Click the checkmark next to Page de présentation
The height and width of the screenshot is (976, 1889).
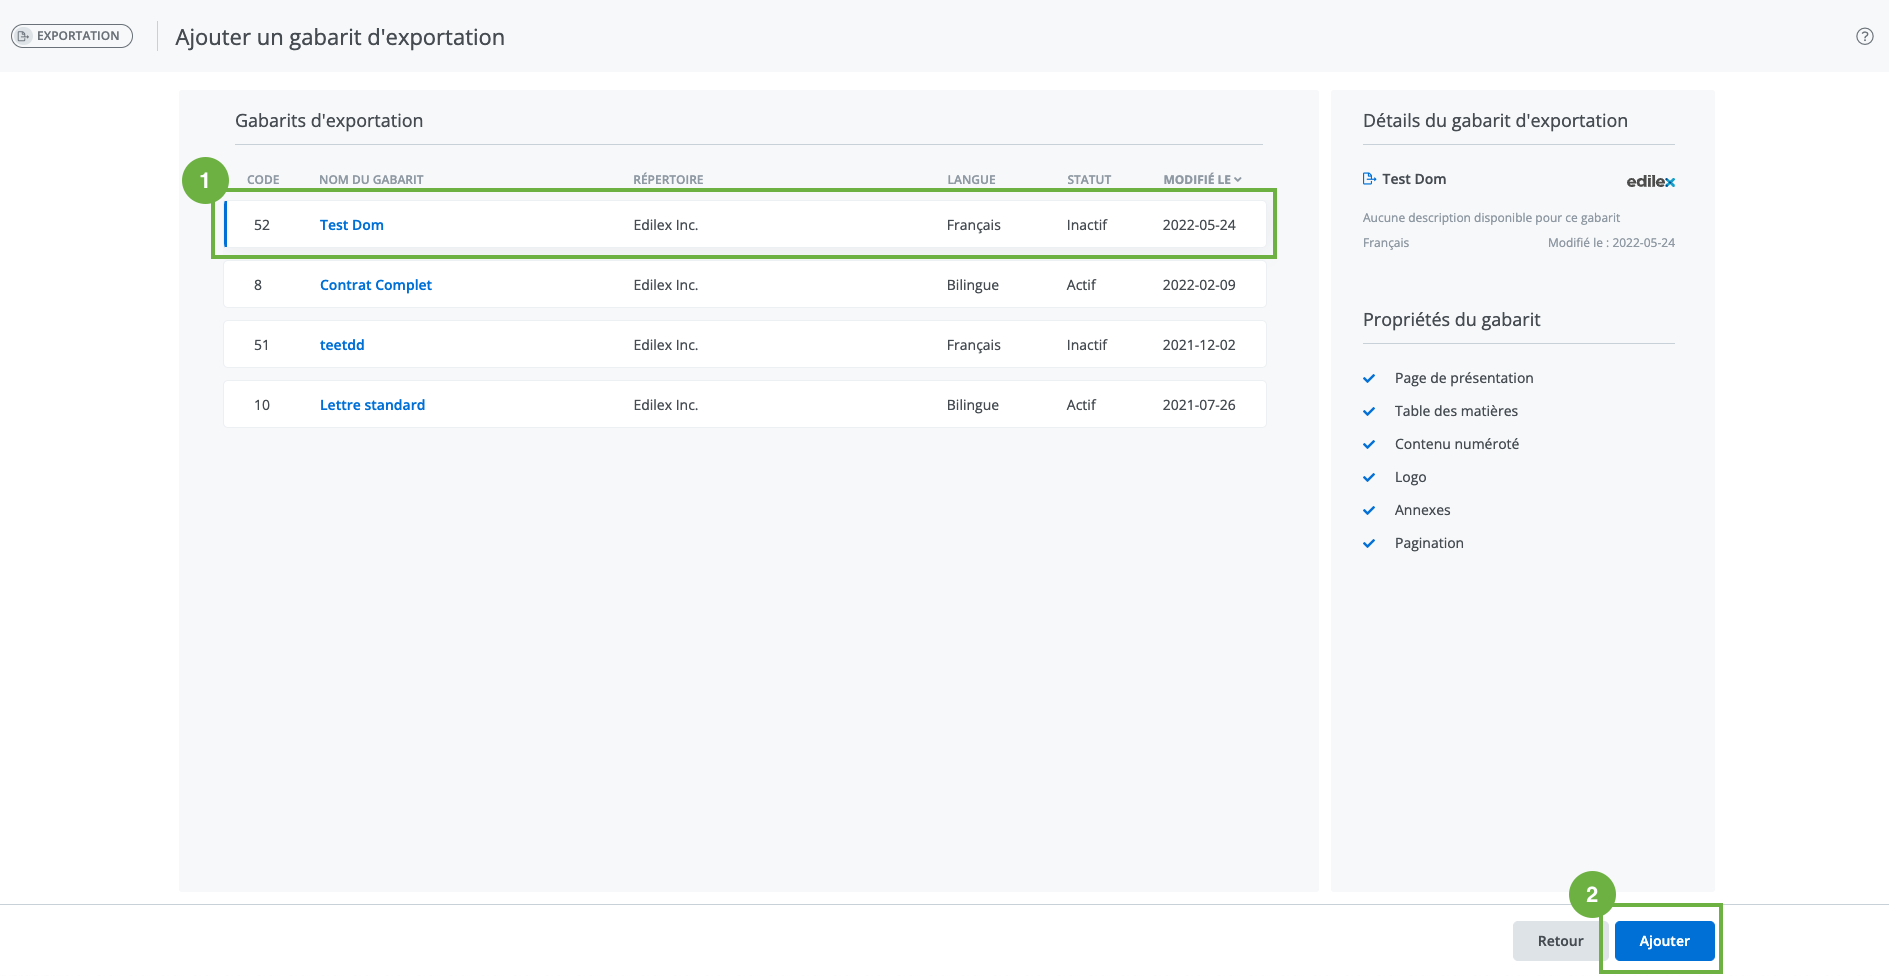click(x=1369, y=378)
